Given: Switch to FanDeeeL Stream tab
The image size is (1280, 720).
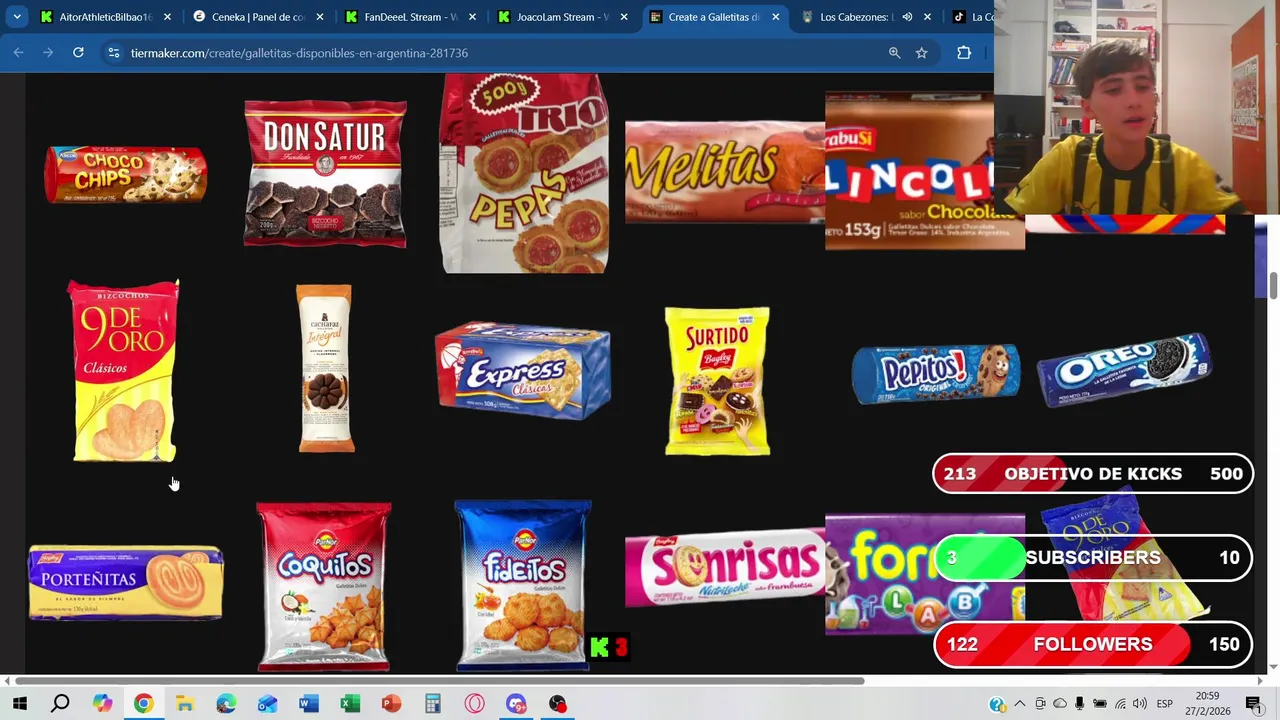Looking at the screenshot, I should tap(410, 17).
